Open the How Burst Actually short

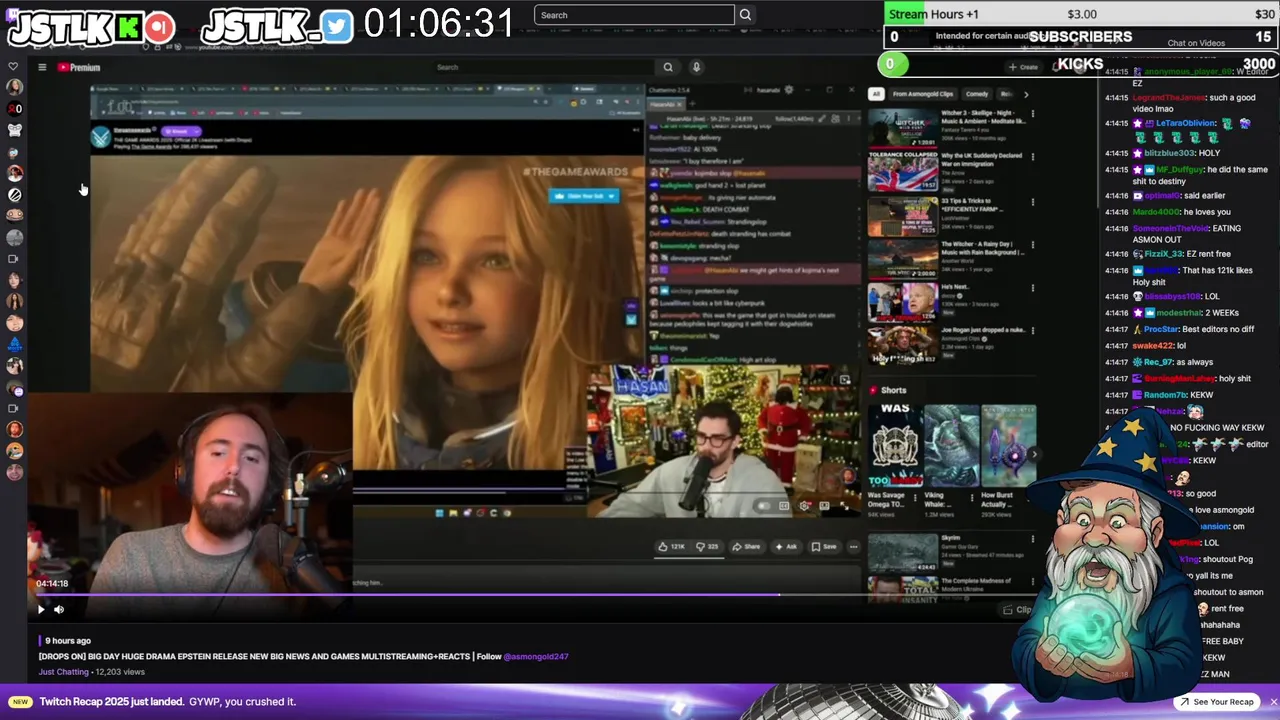pyautogui.click(x=1008, y=446)
